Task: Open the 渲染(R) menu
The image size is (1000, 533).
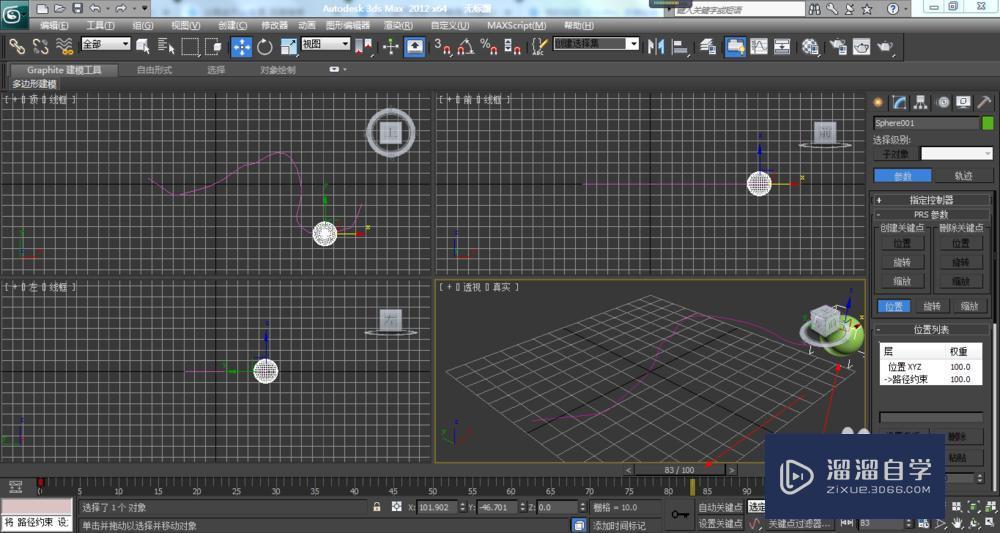Action: point(398,26)
